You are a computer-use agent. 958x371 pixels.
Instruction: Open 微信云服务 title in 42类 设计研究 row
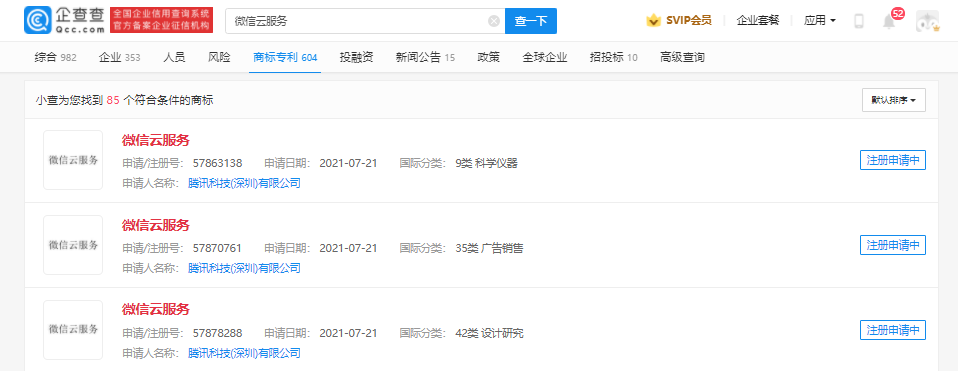(x=156, y=309)
